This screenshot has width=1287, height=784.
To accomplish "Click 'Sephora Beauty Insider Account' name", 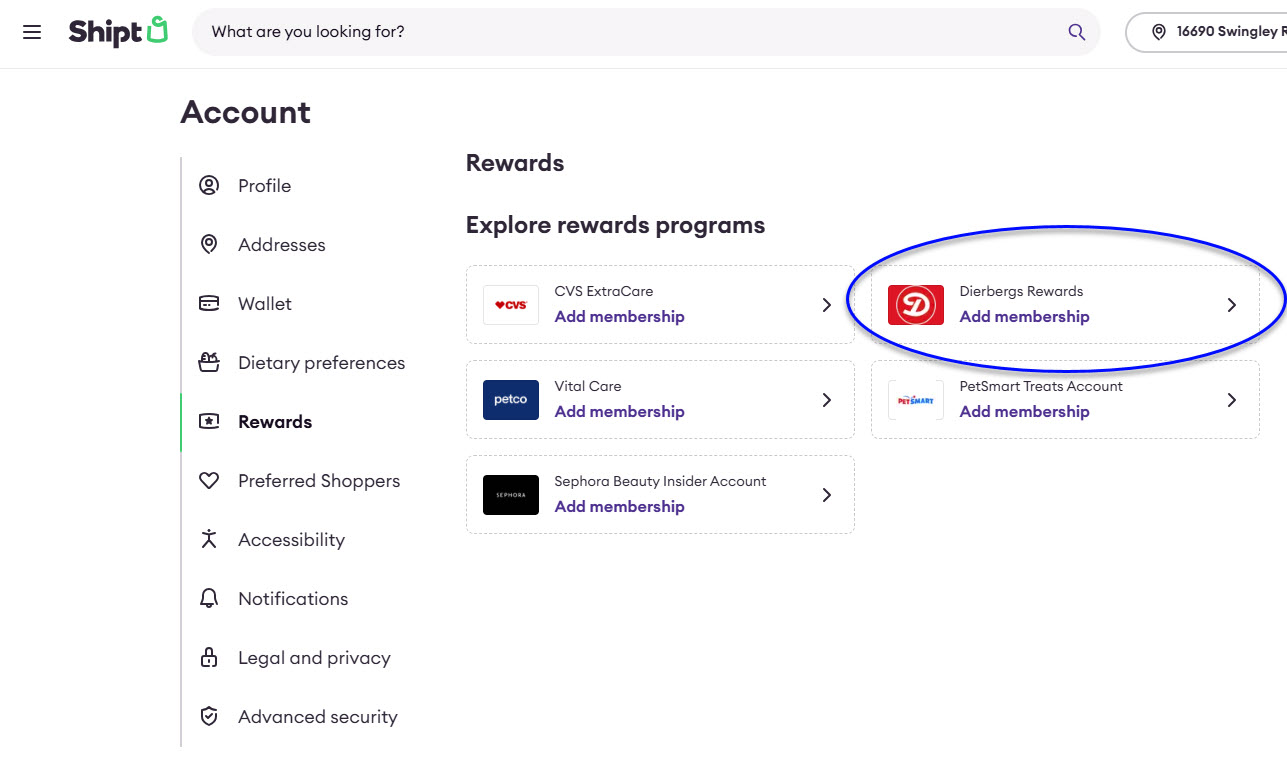I will click(660, 481).
